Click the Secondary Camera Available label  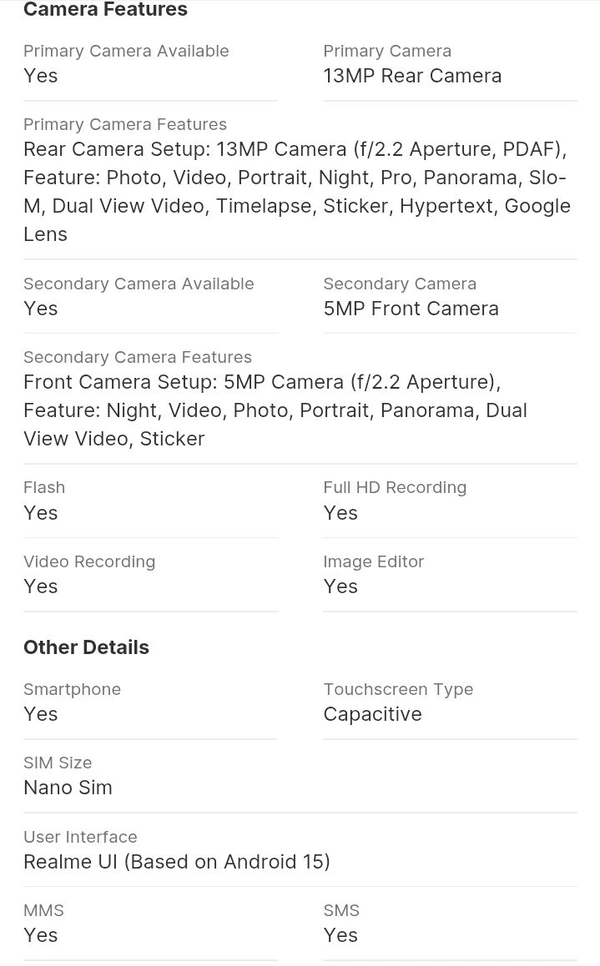139,284
